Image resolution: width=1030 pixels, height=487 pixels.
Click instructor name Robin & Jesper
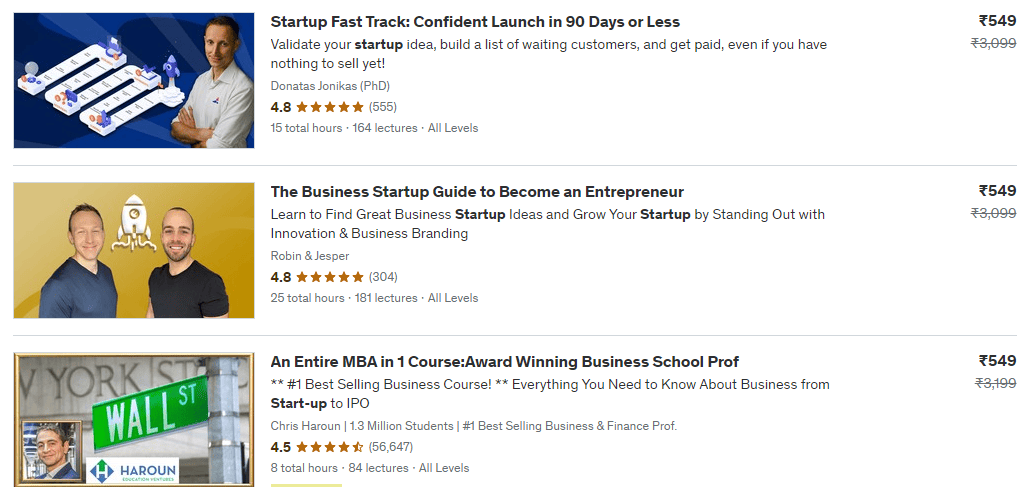(x=310, y=255)
